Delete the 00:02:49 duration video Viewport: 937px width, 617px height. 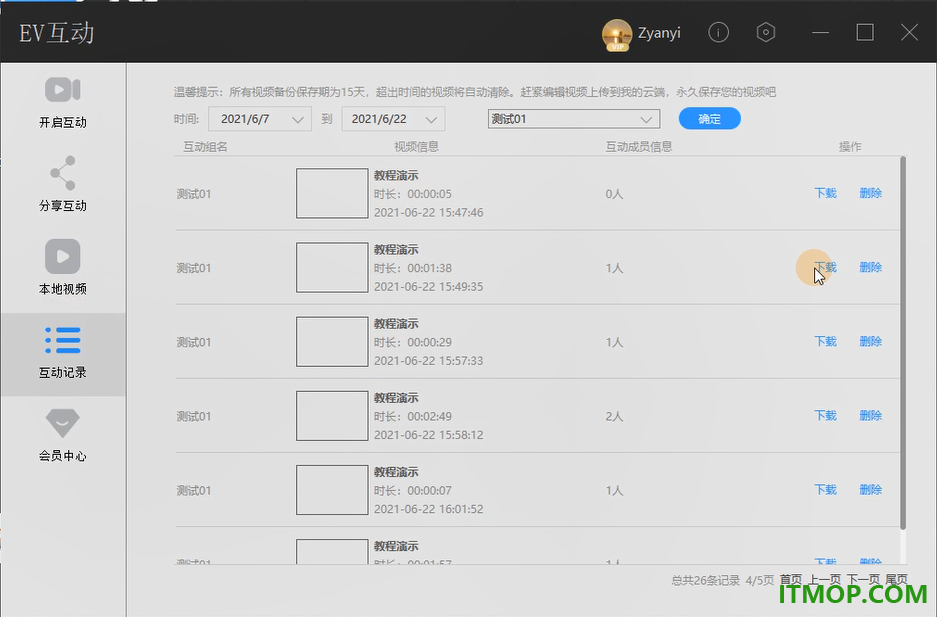871,415
